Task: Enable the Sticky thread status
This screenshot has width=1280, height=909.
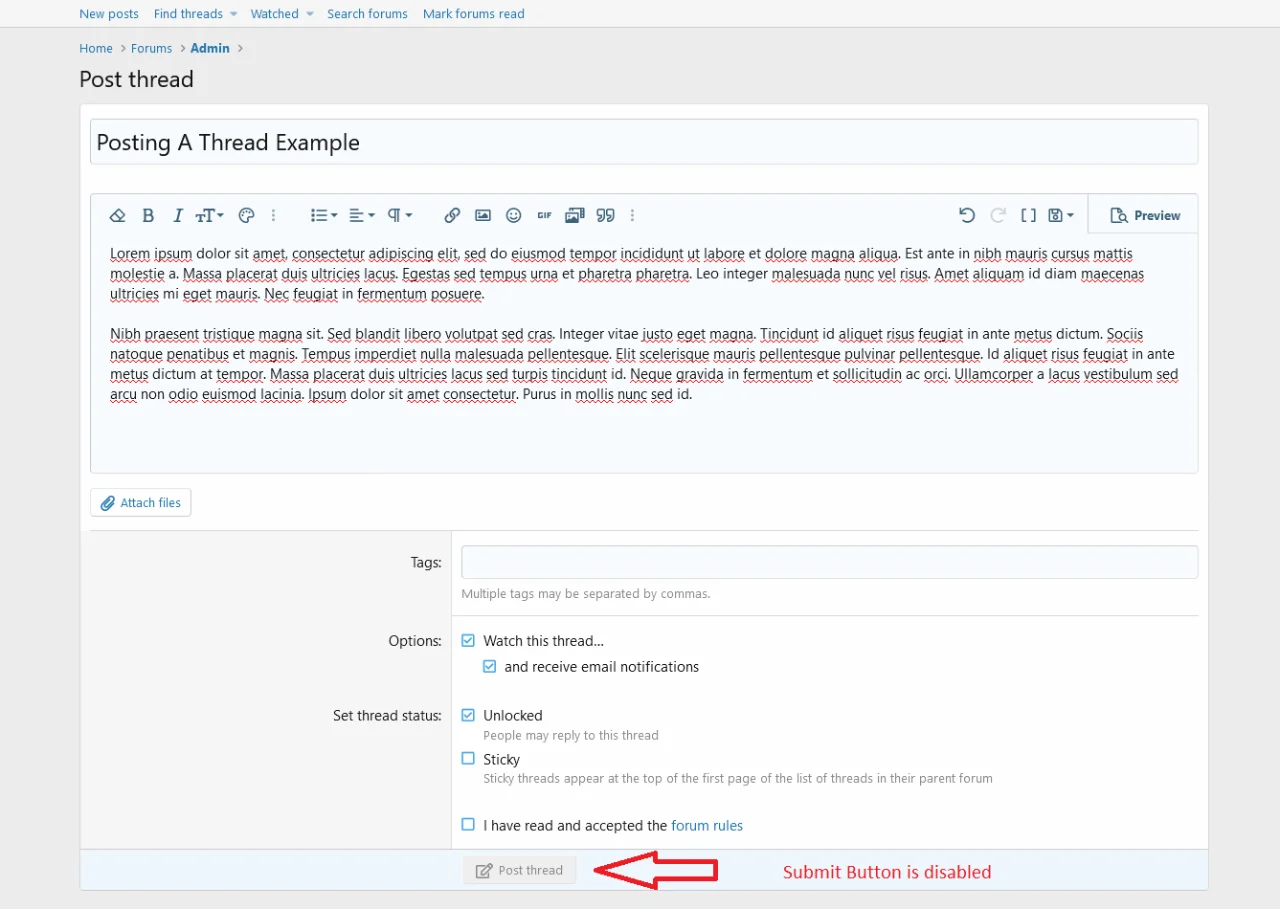Action: 468,759
